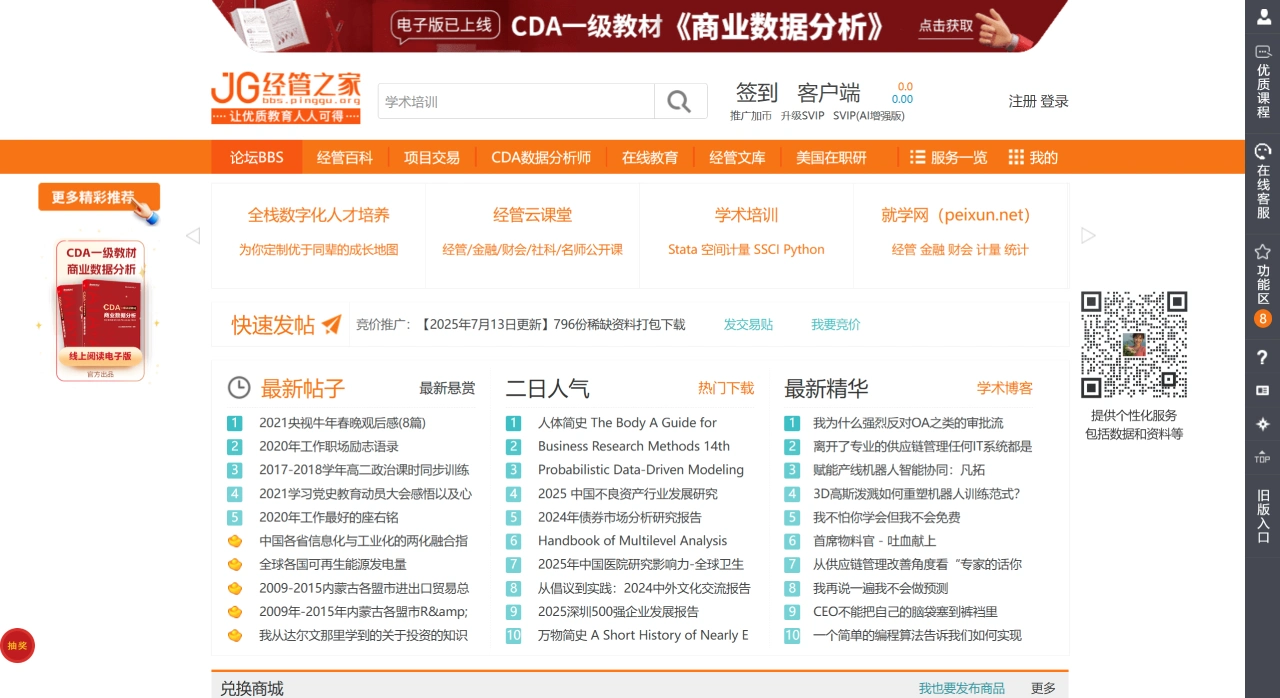Image resolution: width=1280 pixels, height=698 pixels.
Task: Click the user profile icon in the sidebar
Action: tap(1262, 17)
